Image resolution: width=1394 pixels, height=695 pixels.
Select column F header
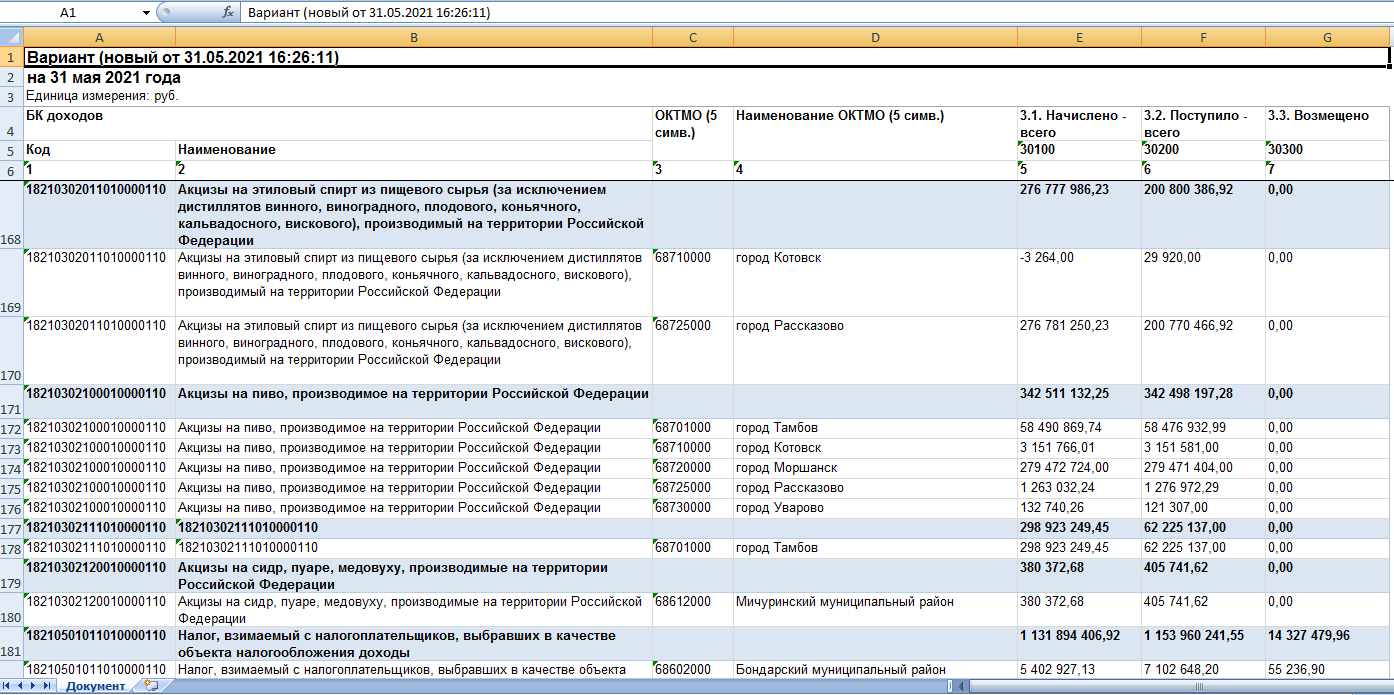pos(1203,37)
